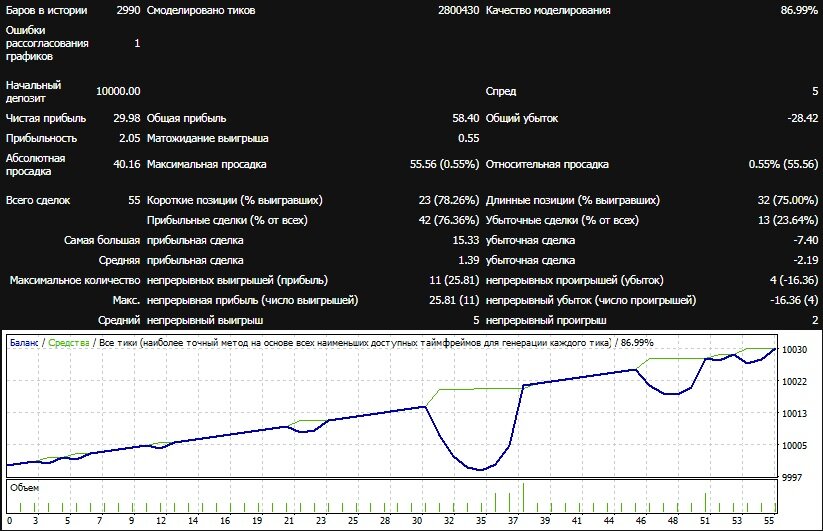
Task: Click the 'Длинные позиции (% выигравших)' label
Action: pos(573,200)
